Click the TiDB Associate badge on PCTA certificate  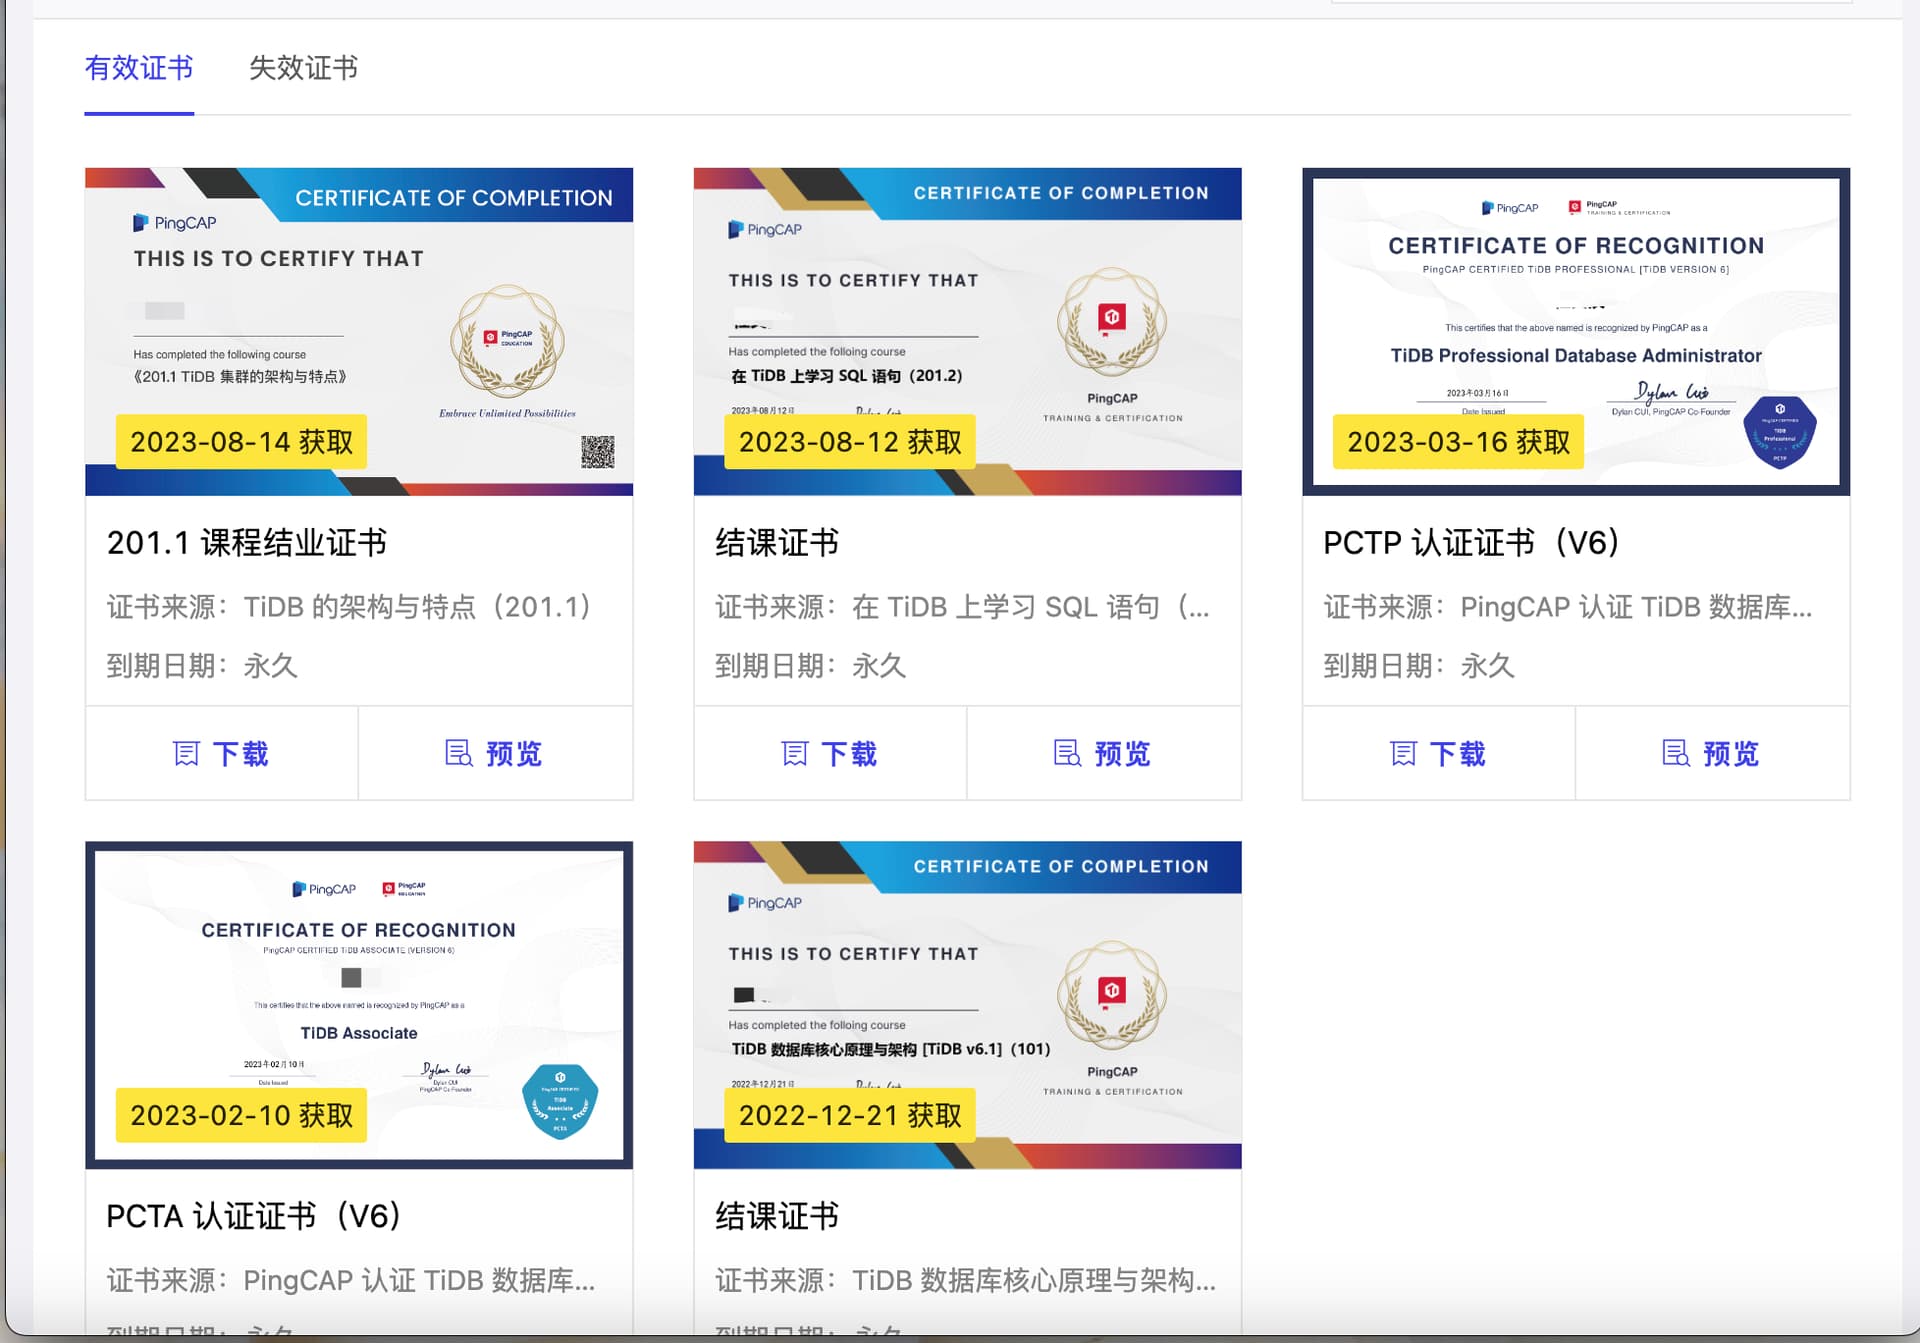tap(560, 1101)
